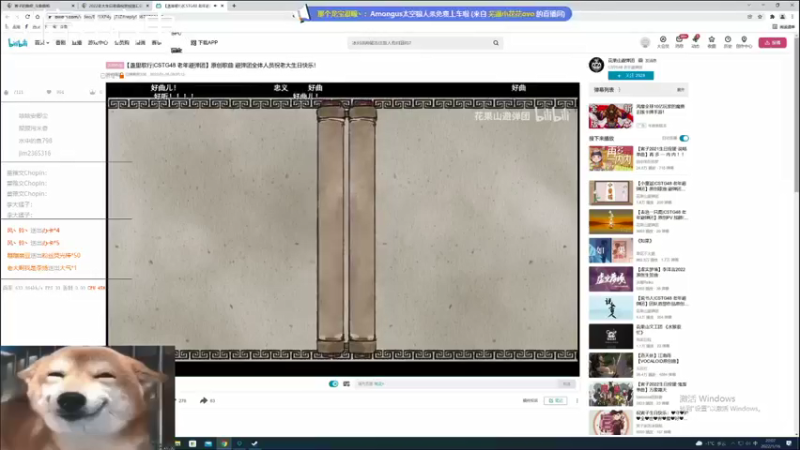Open the 会员购 item in the bilibili nav
The image size is (800, 450).
121,43
